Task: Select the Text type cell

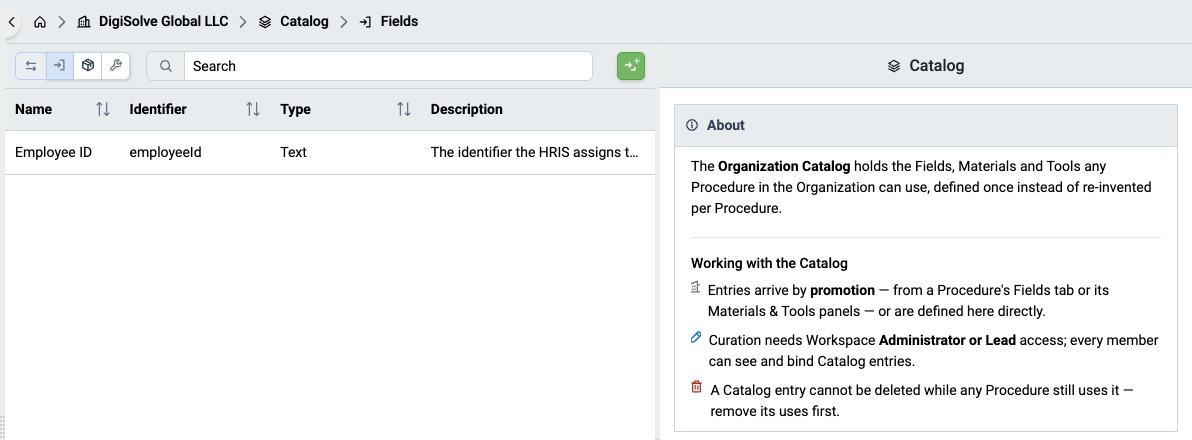Action: coord(293,152)
